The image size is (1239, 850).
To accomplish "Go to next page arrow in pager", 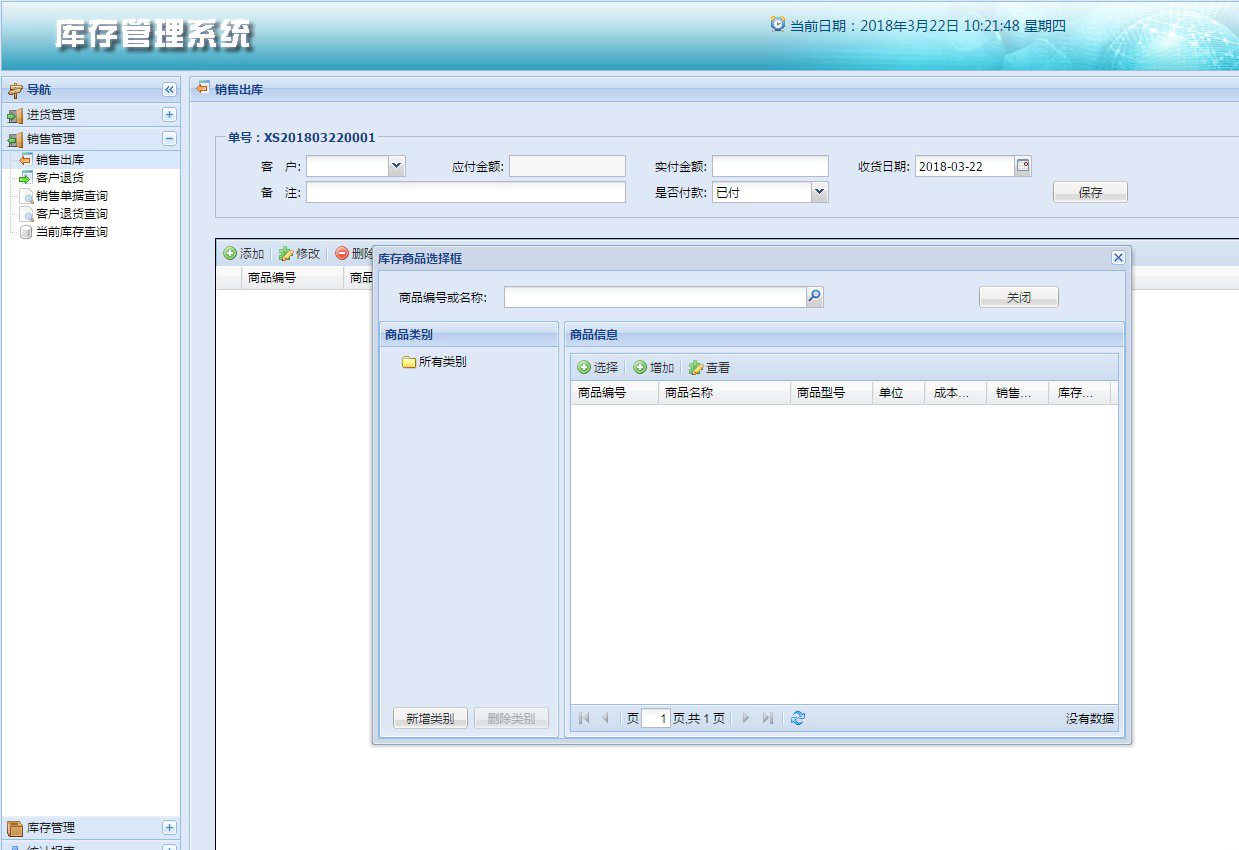I will point(745,718).
